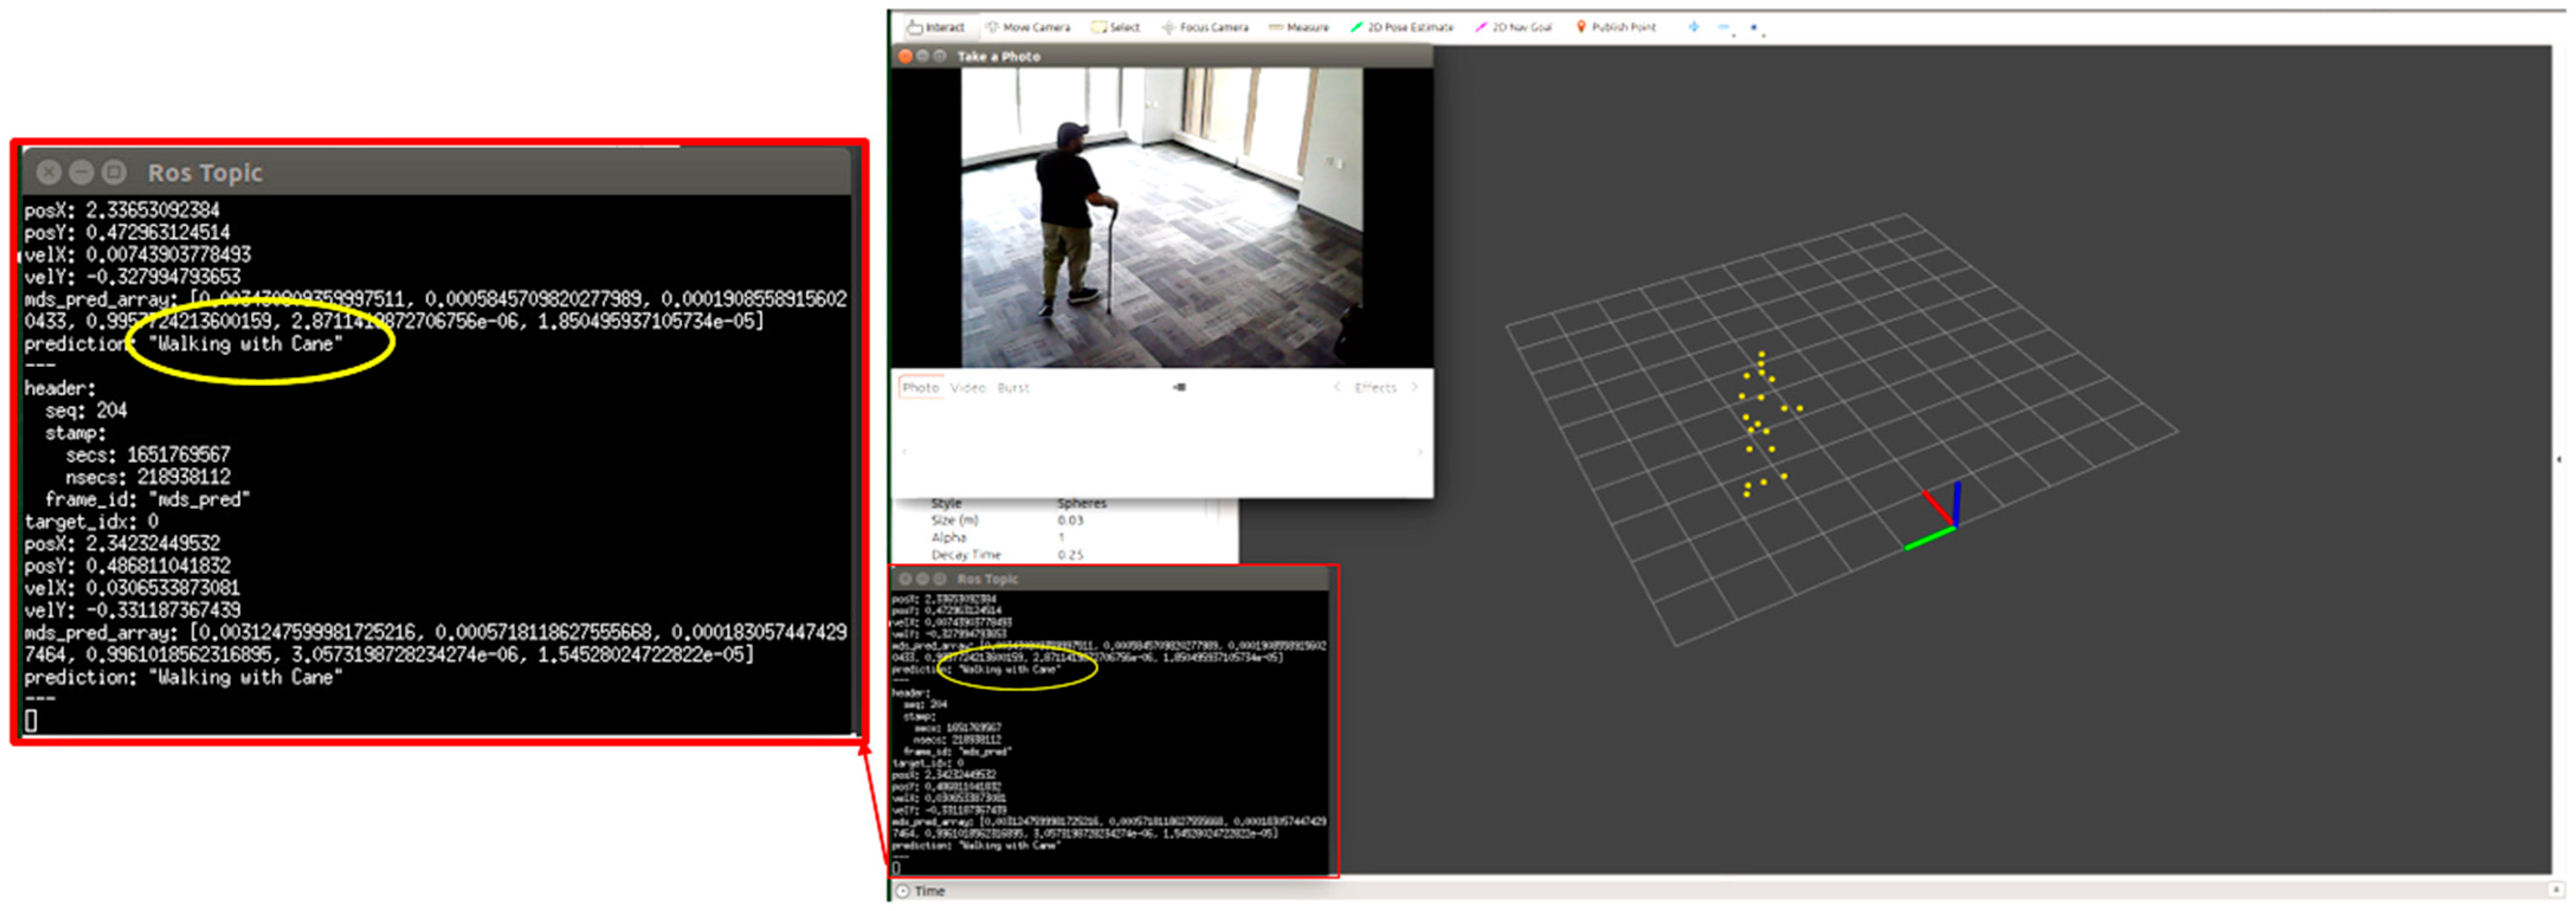Pick the Measure tool

coord(1299,27)
